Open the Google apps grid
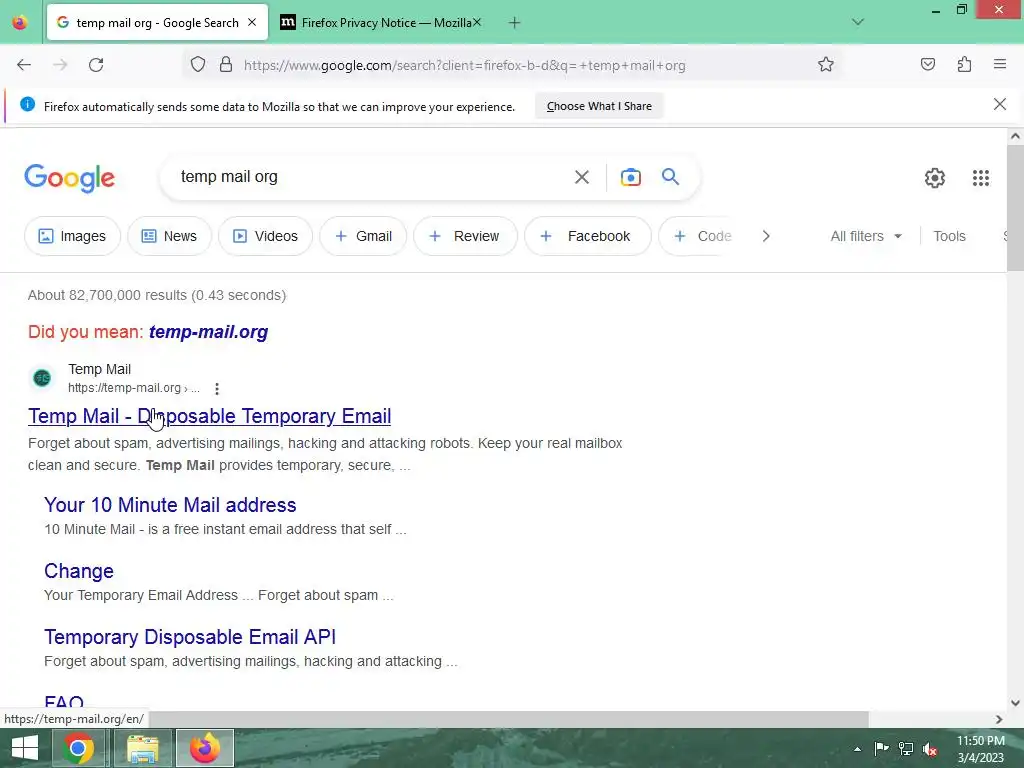This screenshot has width=1024, height=768. pos(981,178)
